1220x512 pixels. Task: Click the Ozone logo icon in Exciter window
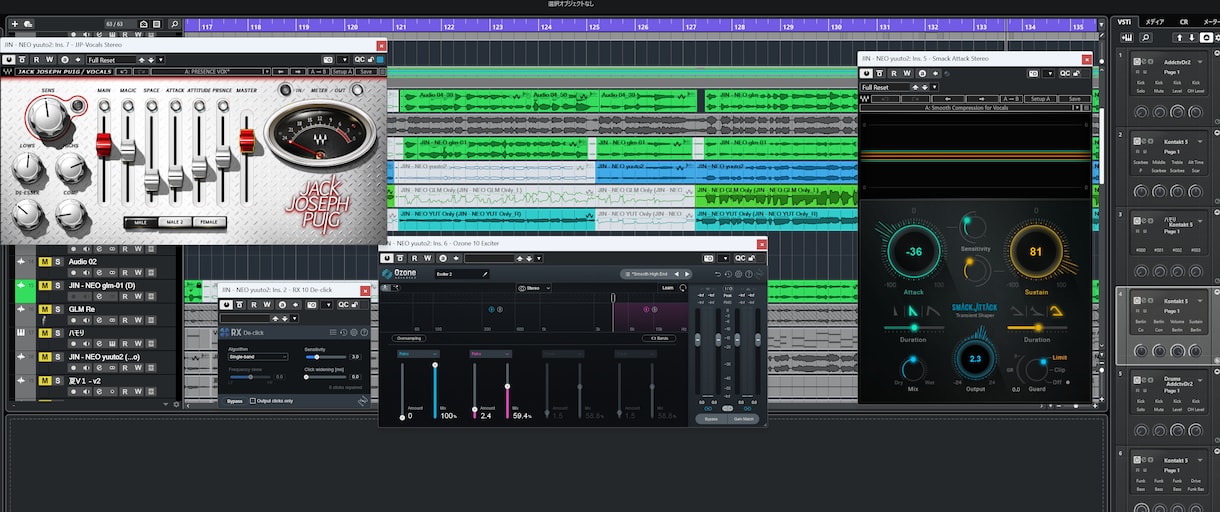[386, 273]
